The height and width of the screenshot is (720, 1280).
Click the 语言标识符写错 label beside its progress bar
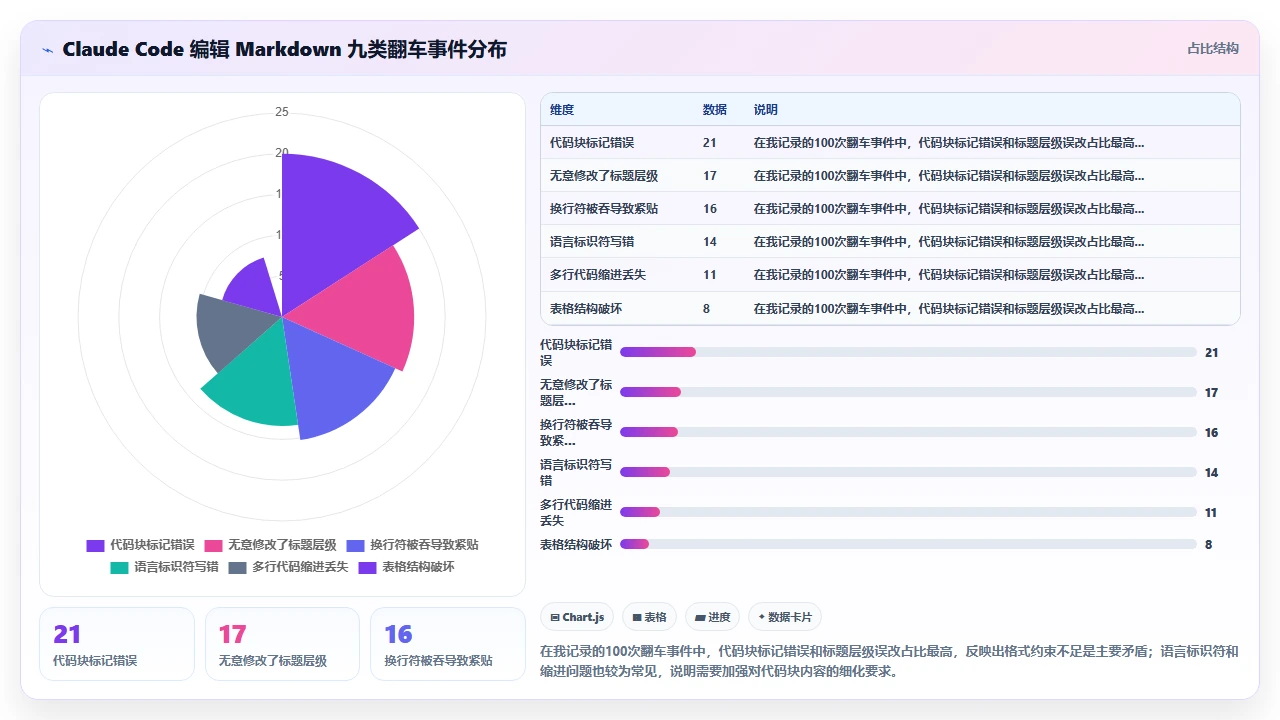point(576,472)
